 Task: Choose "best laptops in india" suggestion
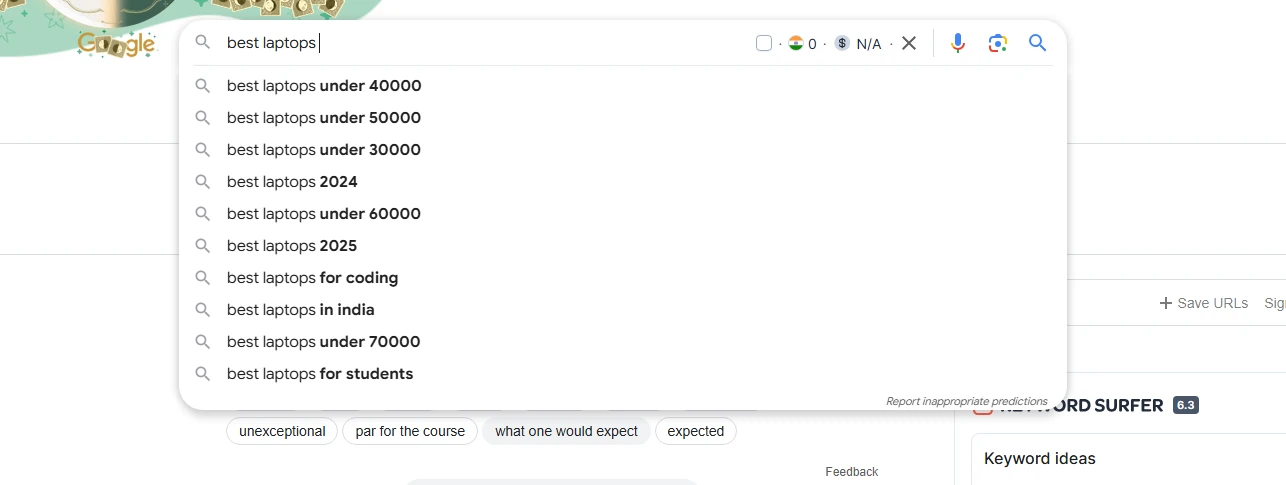click(x=300, y=310)
